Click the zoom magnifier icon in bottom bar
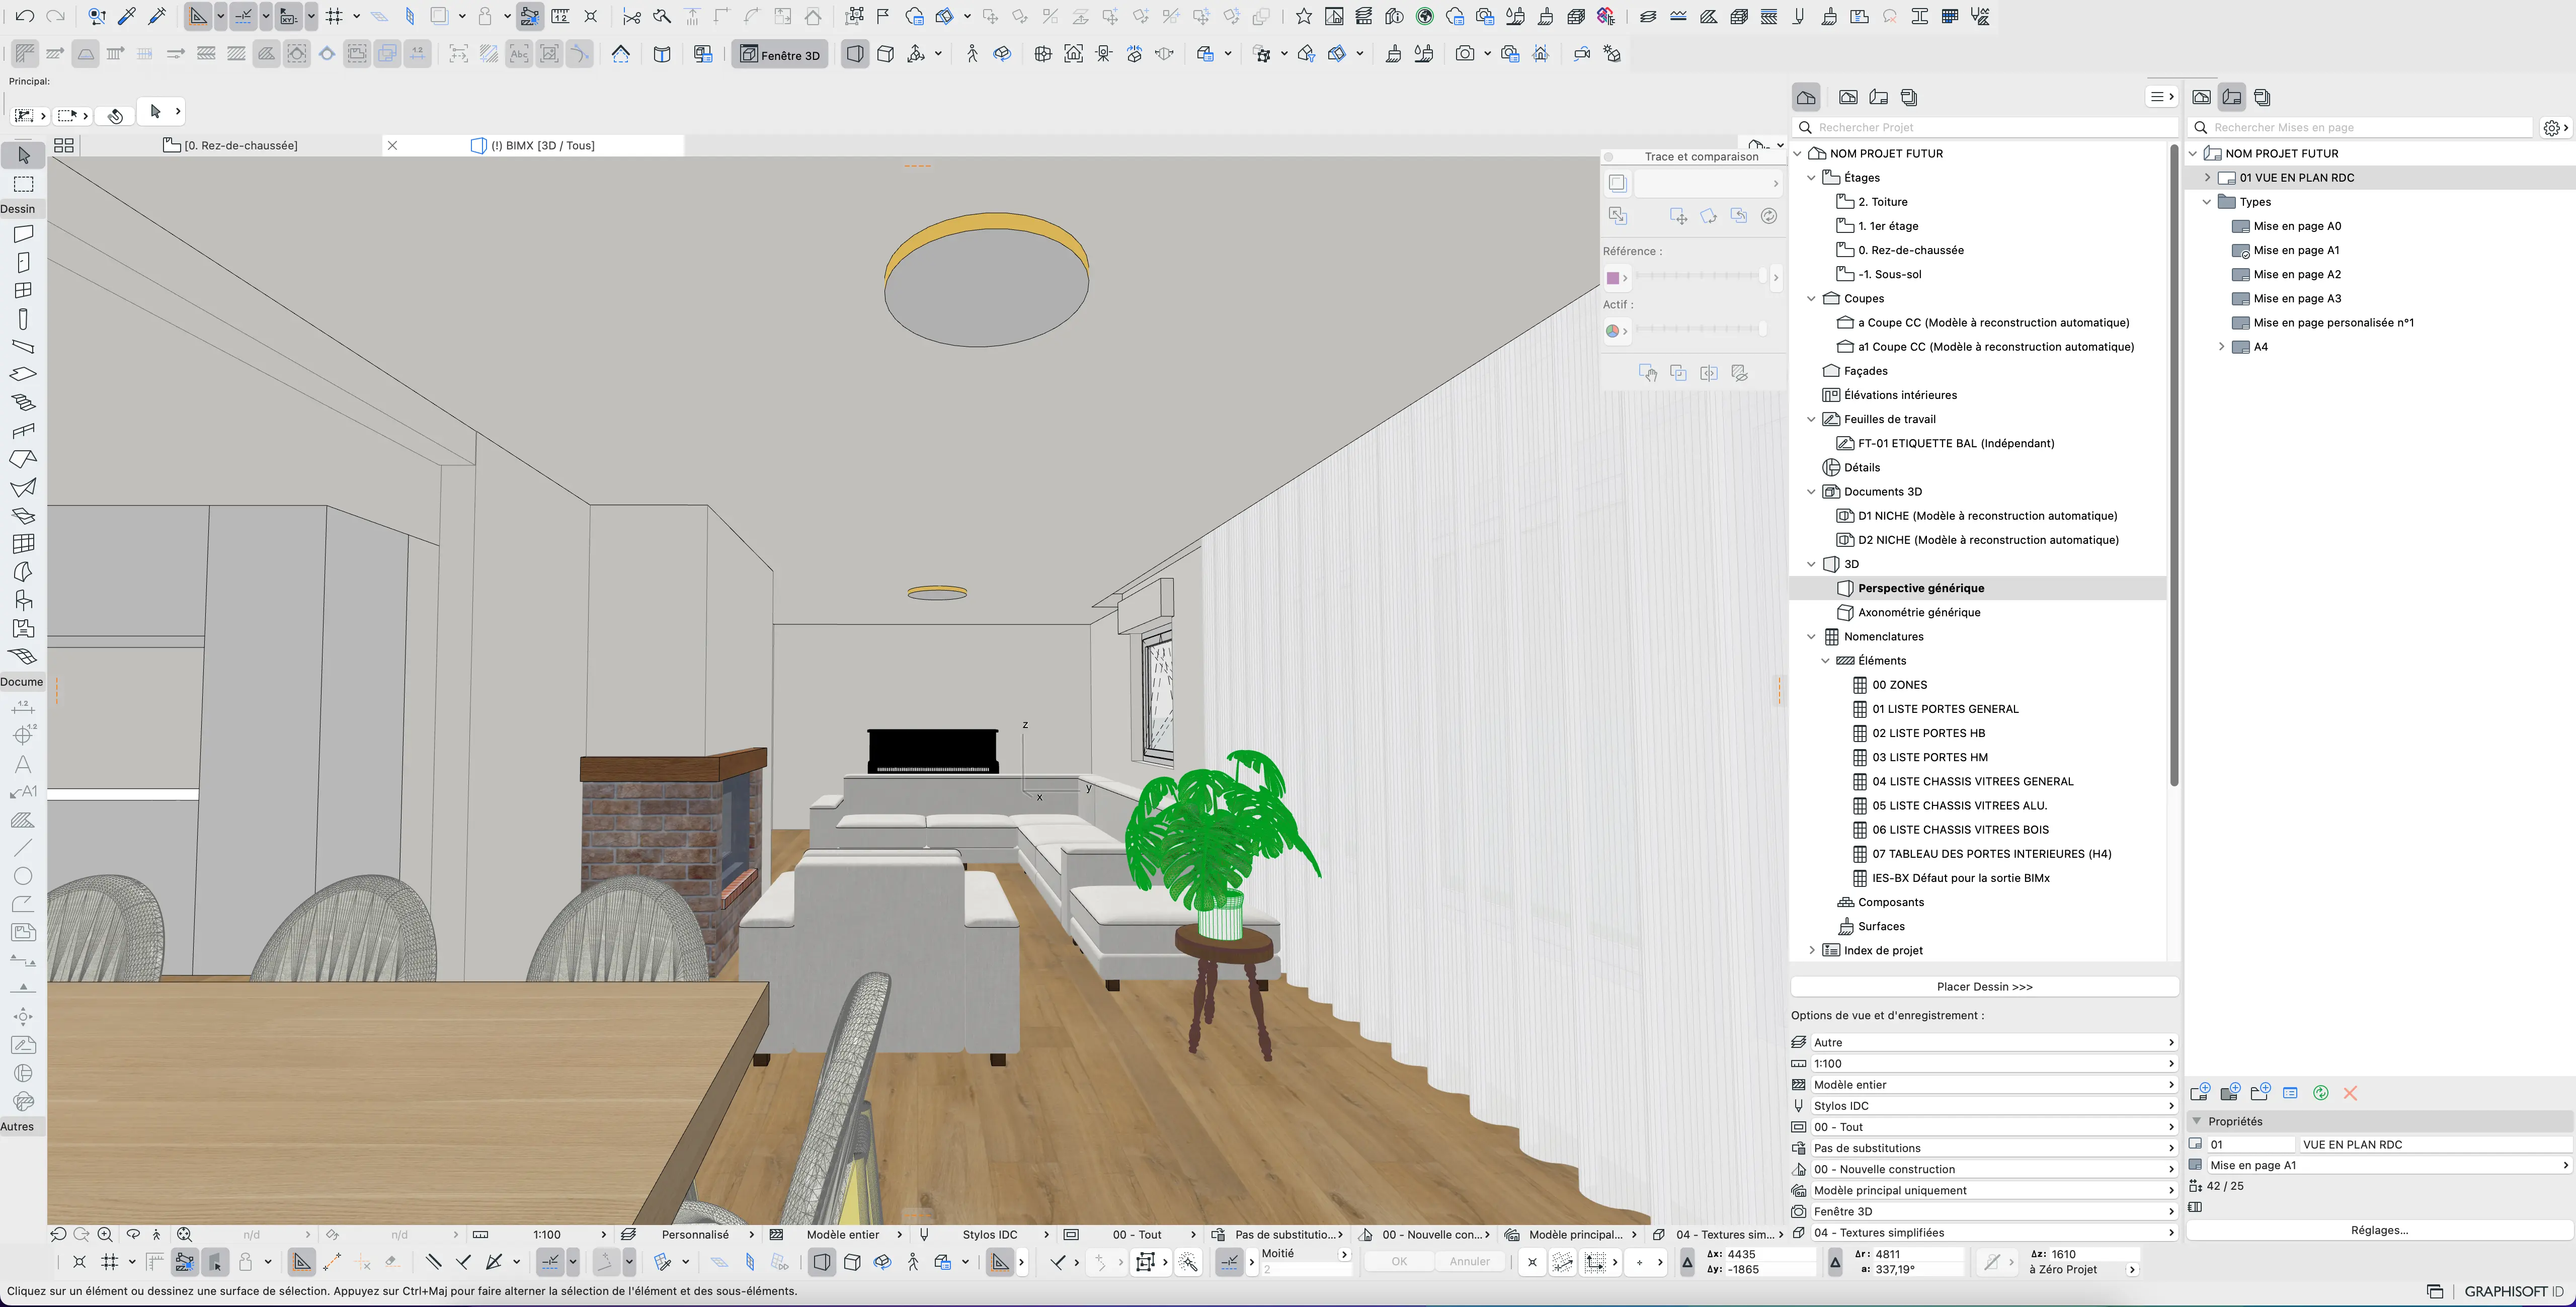 click(x=105, y=1235)
